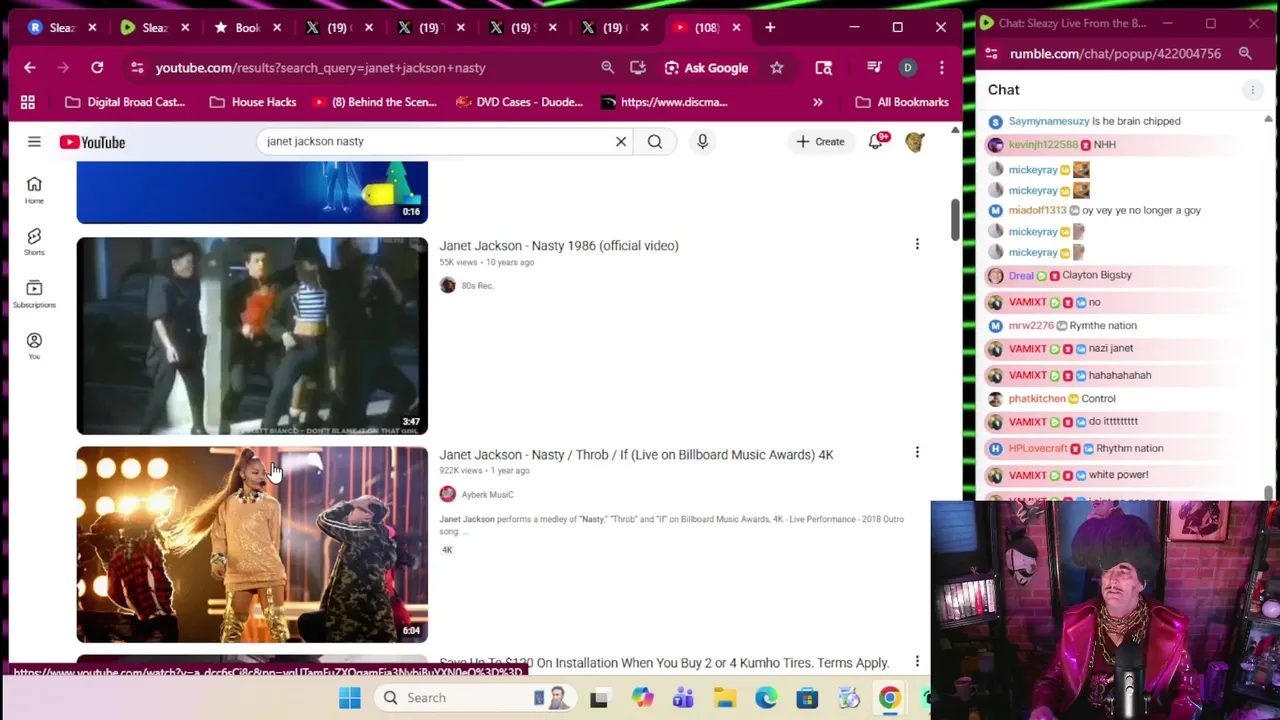This screenshot has width=1280, height=720.
Task: Open the Rumble chat options three-dot menu
Action: [1252, 90]
